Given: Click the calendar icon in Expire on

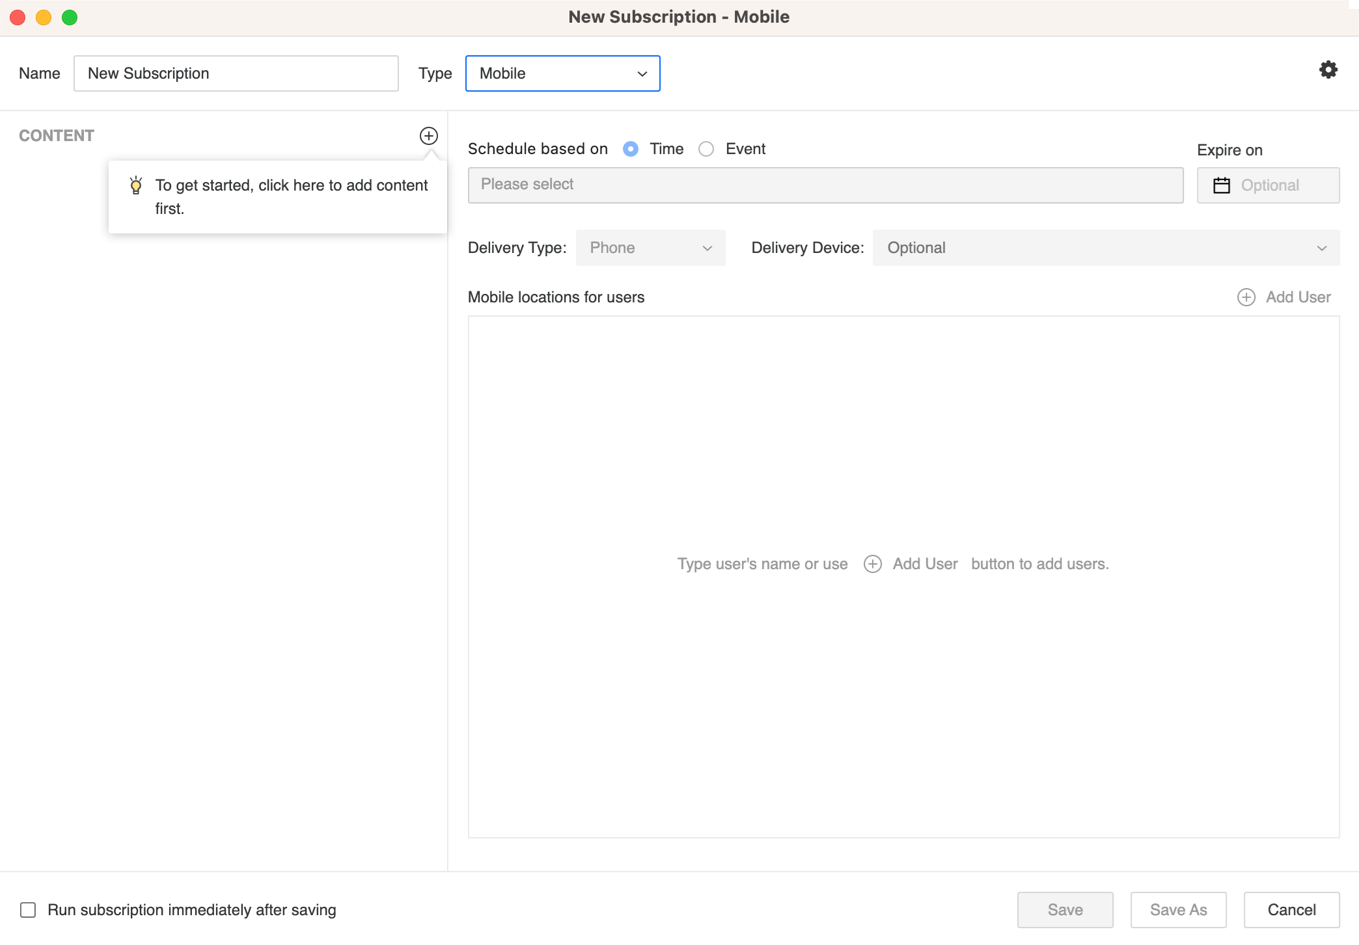Looking at the screenshot, I should pos(1221,186).
